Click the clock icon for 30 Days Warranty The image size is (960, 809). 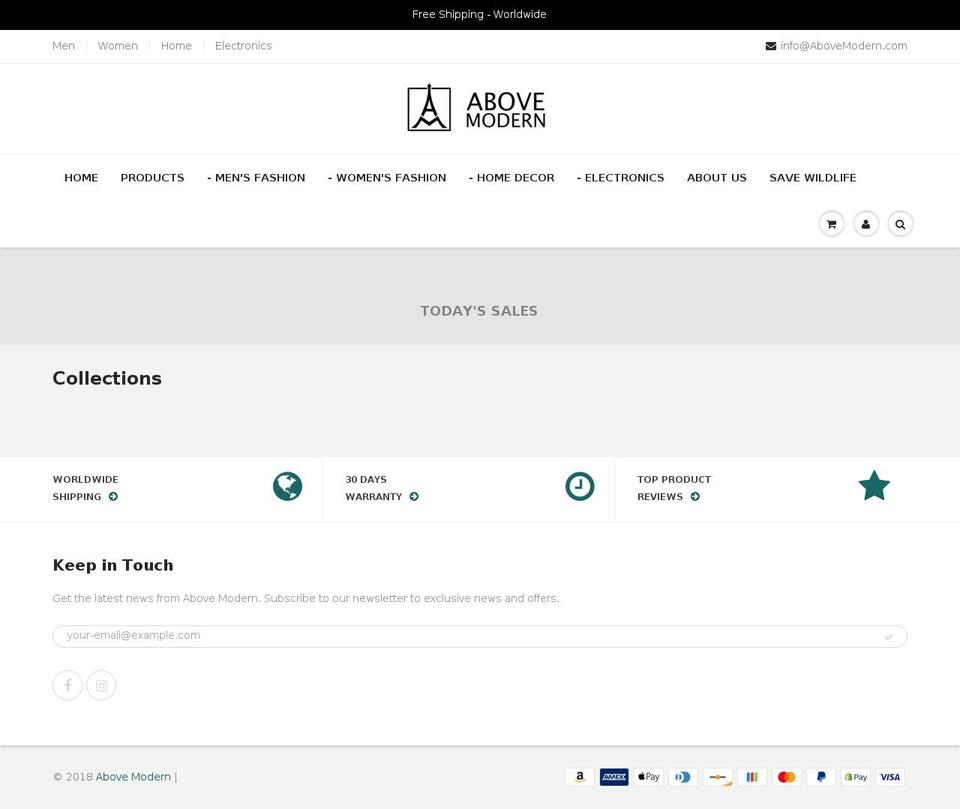580,486
